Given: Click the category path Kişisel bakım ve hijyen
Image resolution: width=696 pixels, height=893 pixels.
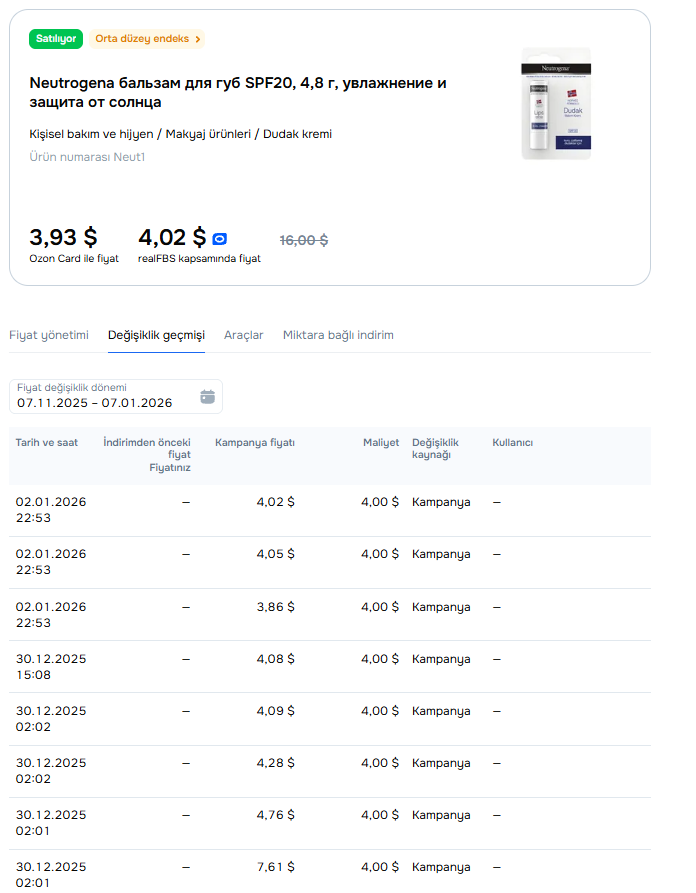Looking at the screenshot, I should (91, 134).
